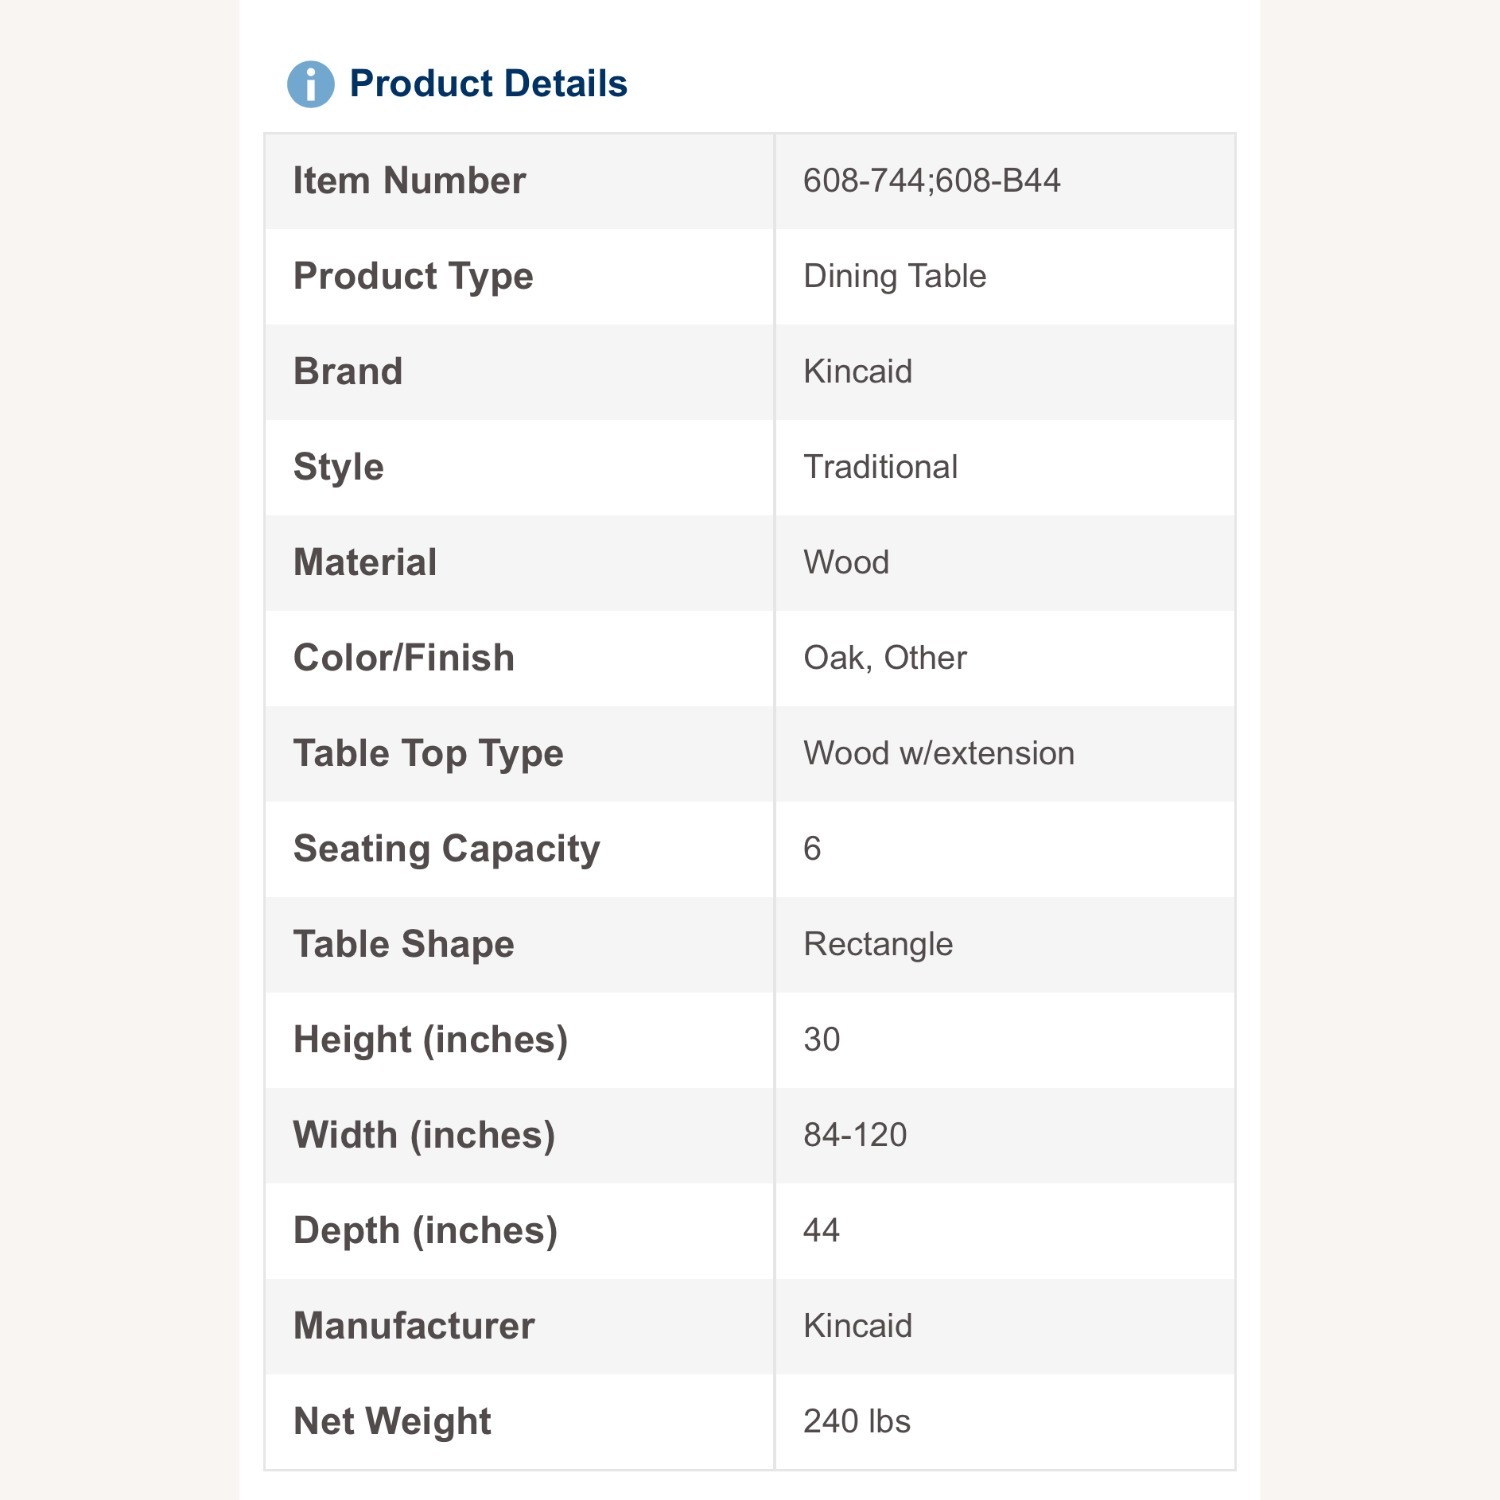Click the blue info icon
Image resolution: width=1500 pixels, height=1500 pixels.
click(310, 84)
